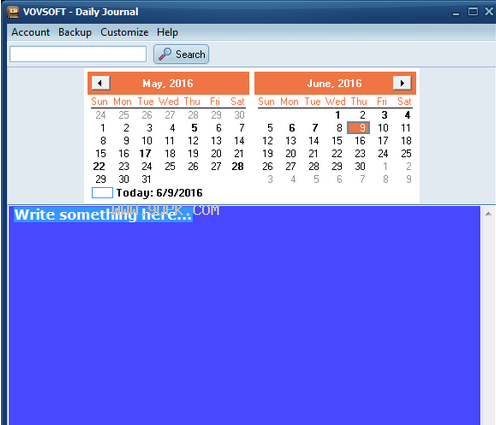Click the journal scrollbar up arrow

488,214
